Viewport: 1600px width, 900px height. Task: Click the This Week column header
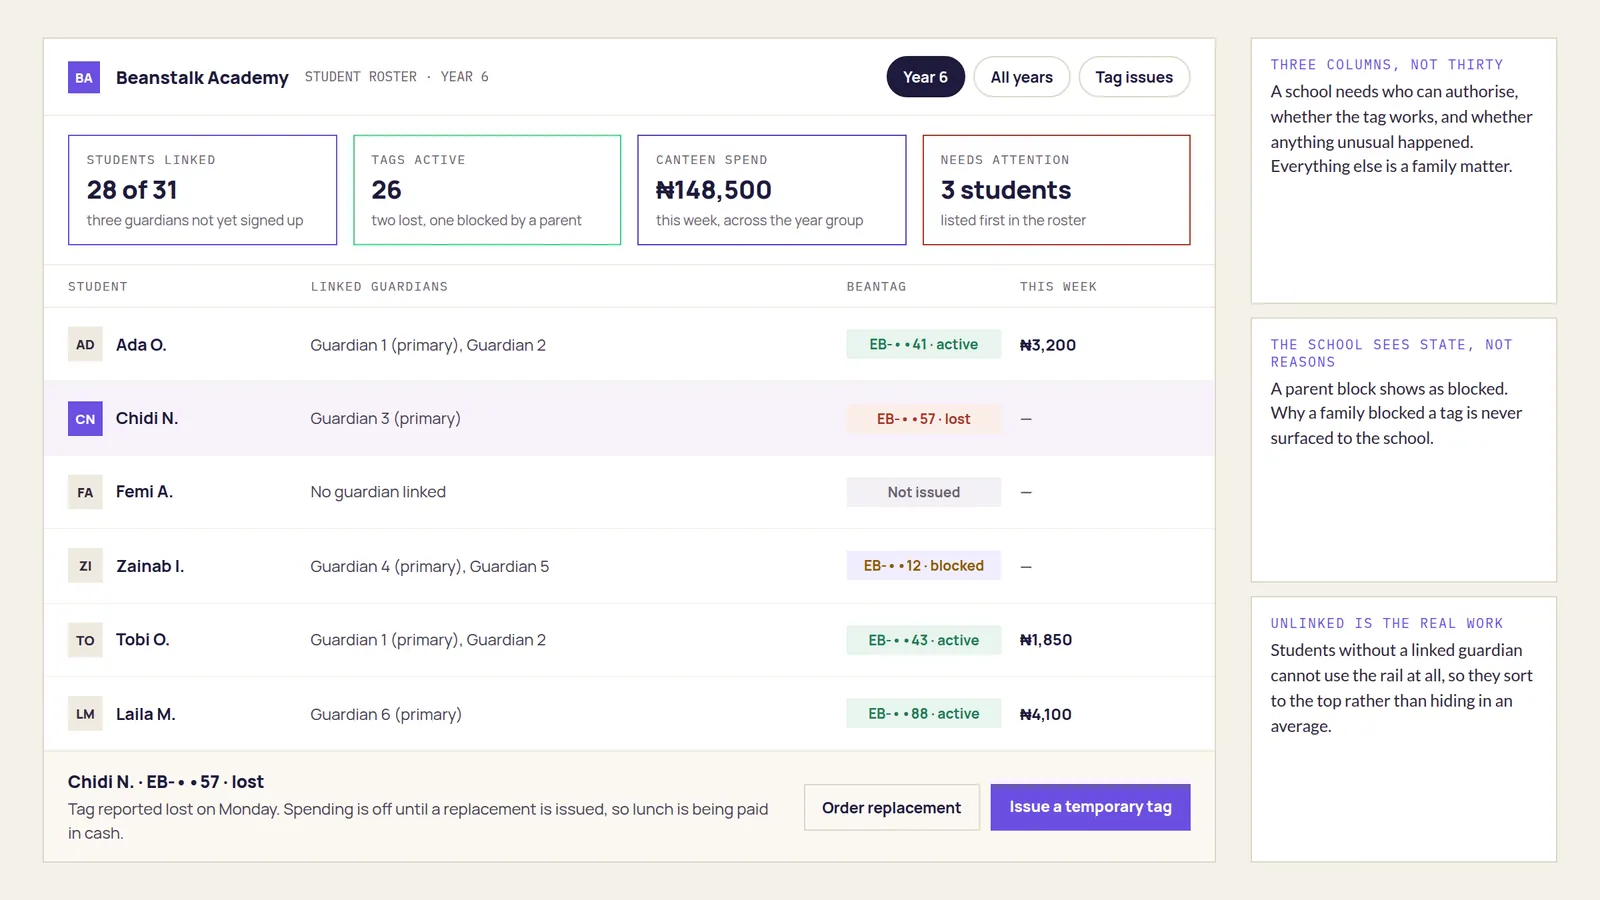click(1058, 287)
